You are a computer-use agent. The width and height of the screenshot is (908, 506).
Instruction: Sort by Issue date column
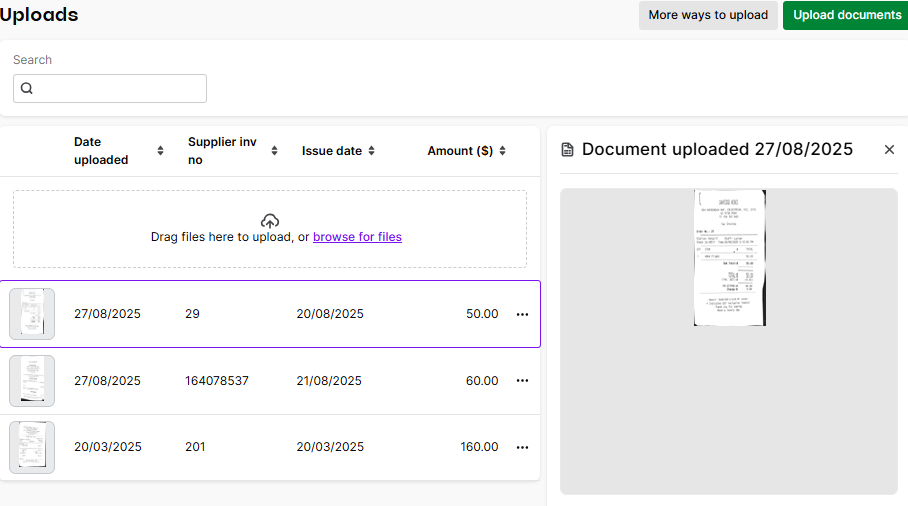pyautogui.click(x=371, y=151)
